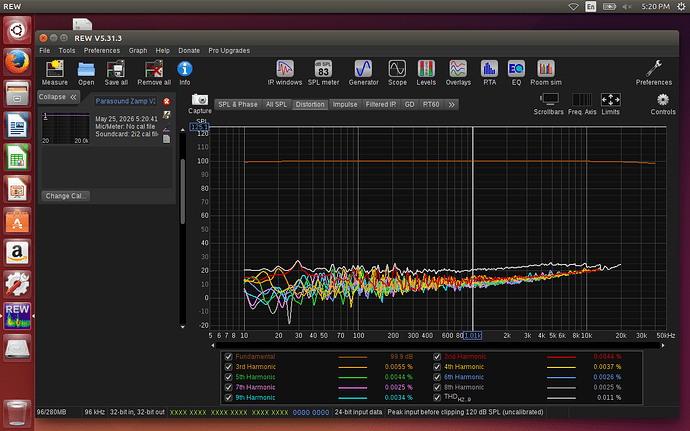Image resolution: width=690 pixels, height=431 pixels.
Task: Switch to the RT60 tab
Action: [x=431, y=104]
